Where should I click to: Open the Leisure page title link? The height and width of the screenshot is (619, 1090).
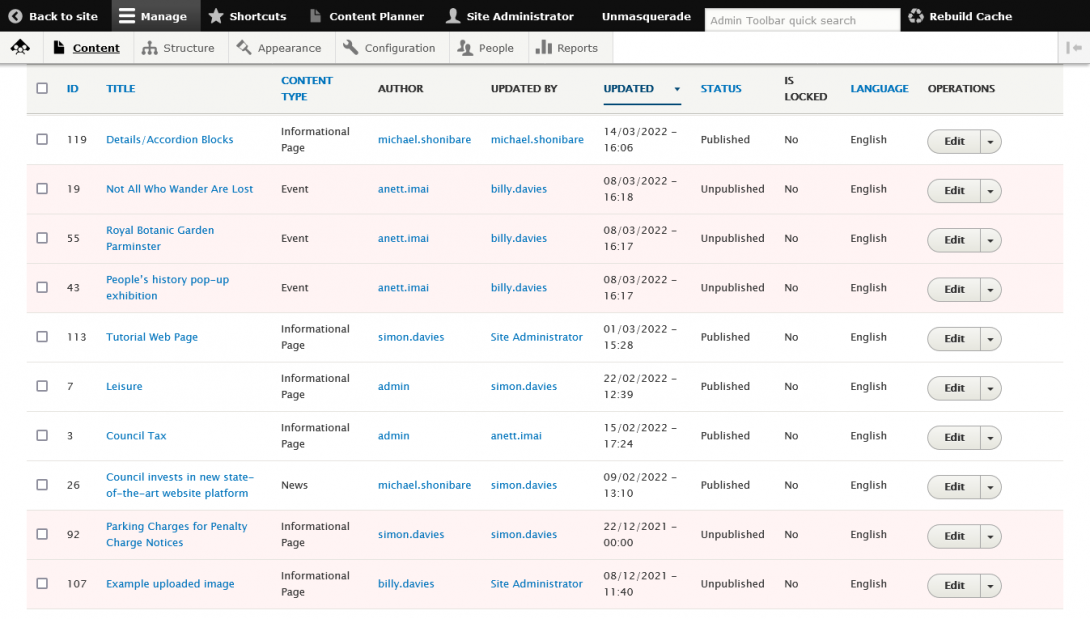pyautogui.click(x=124, y=386)
